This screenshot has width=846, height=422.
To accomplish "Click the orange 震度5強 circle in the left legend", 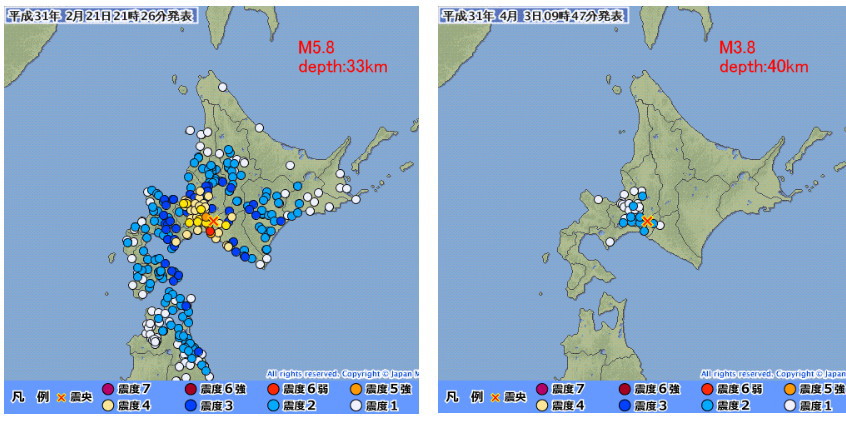I will (x=356, y=389).
